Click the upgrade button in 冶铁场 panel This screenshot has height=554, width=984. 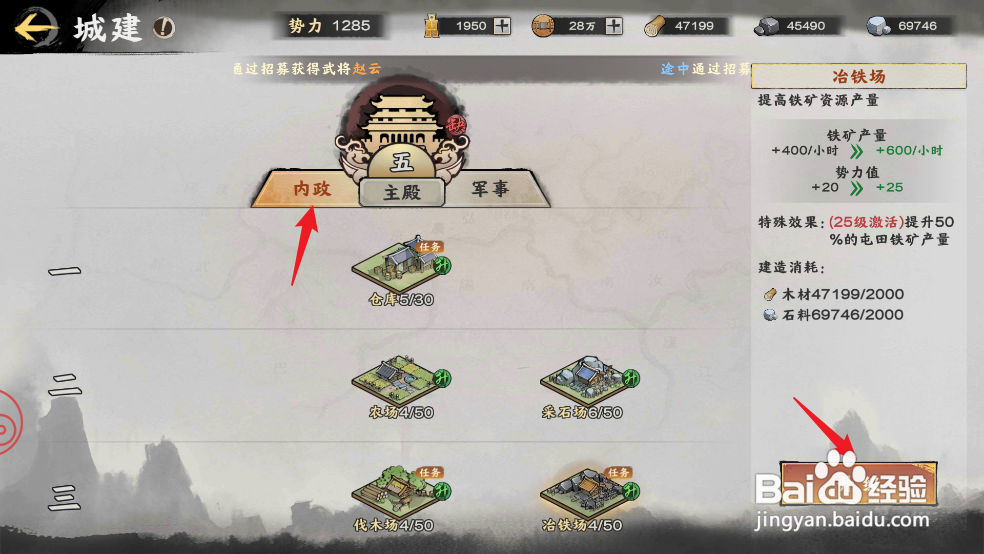click(858, 483)
